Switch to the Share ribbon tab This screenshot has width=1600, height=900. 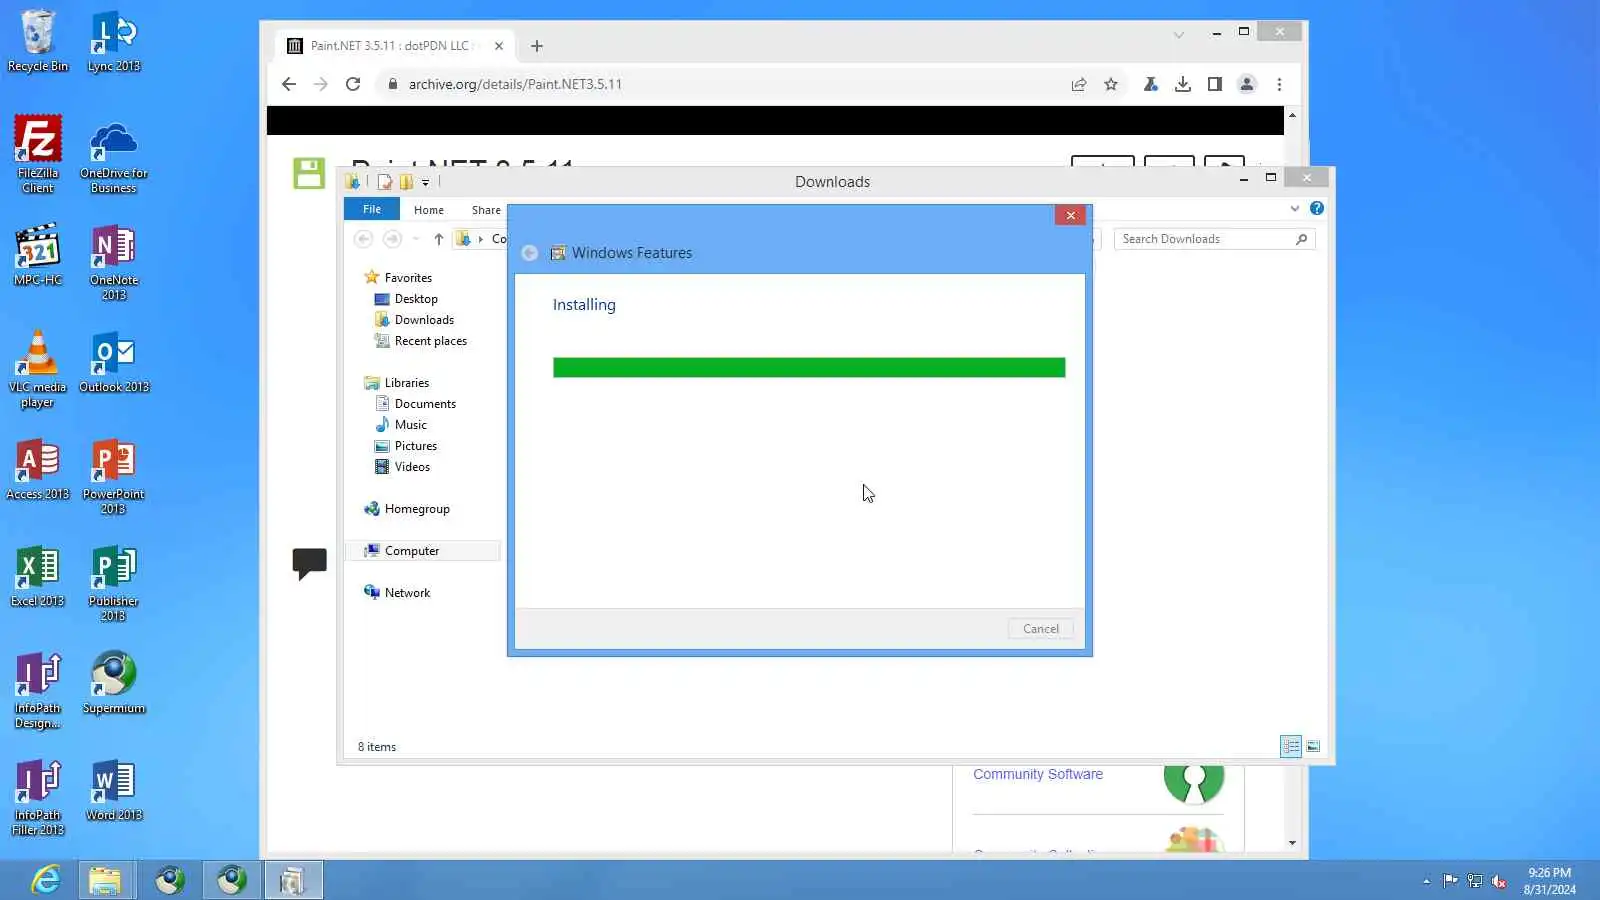click(486, 210)
